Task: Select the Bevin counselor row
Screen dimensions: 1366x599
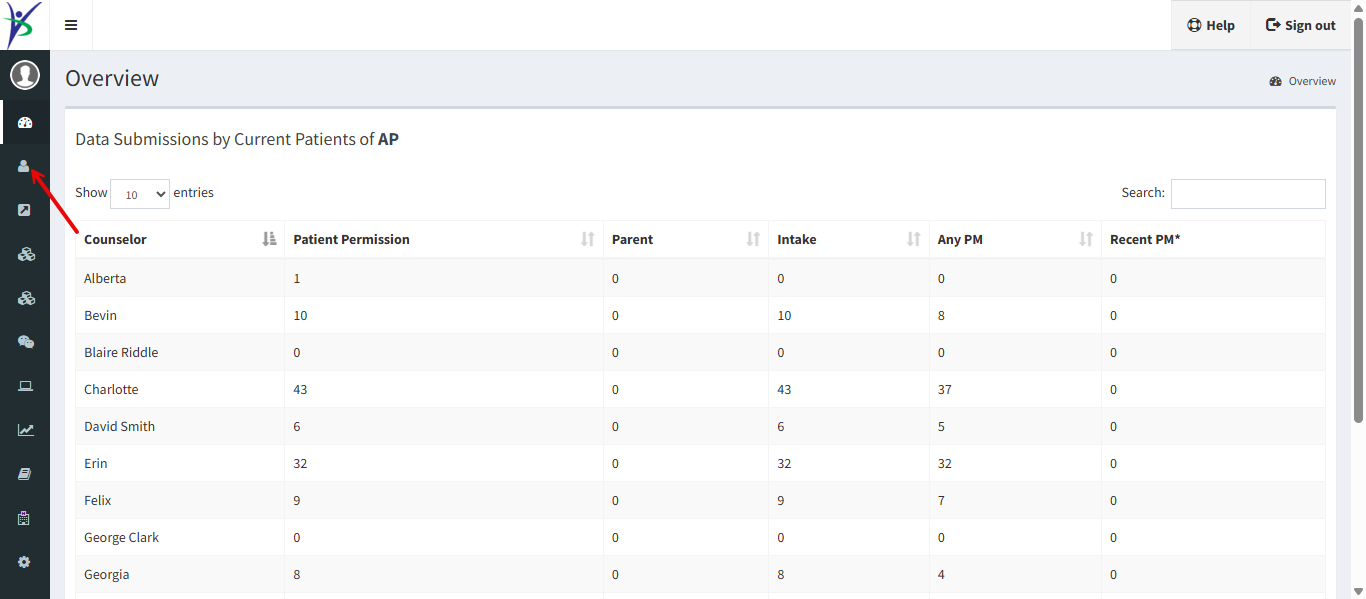Action: click(700, 315)
